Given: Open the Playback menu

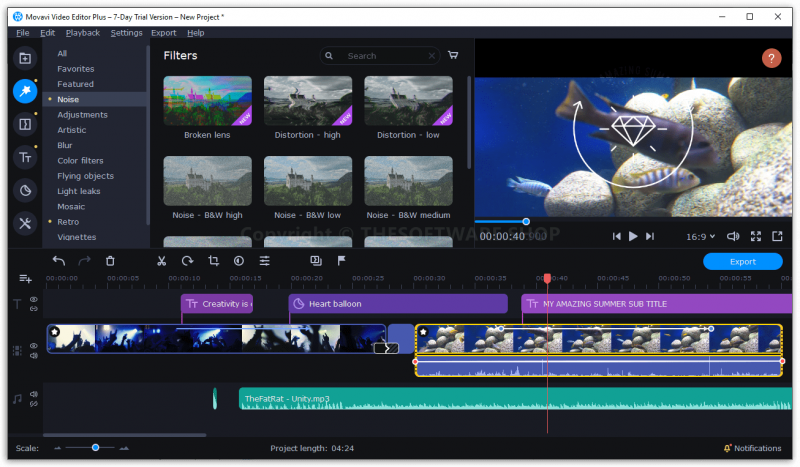Looking at the screenshot, I should click(x=83, y=33).
